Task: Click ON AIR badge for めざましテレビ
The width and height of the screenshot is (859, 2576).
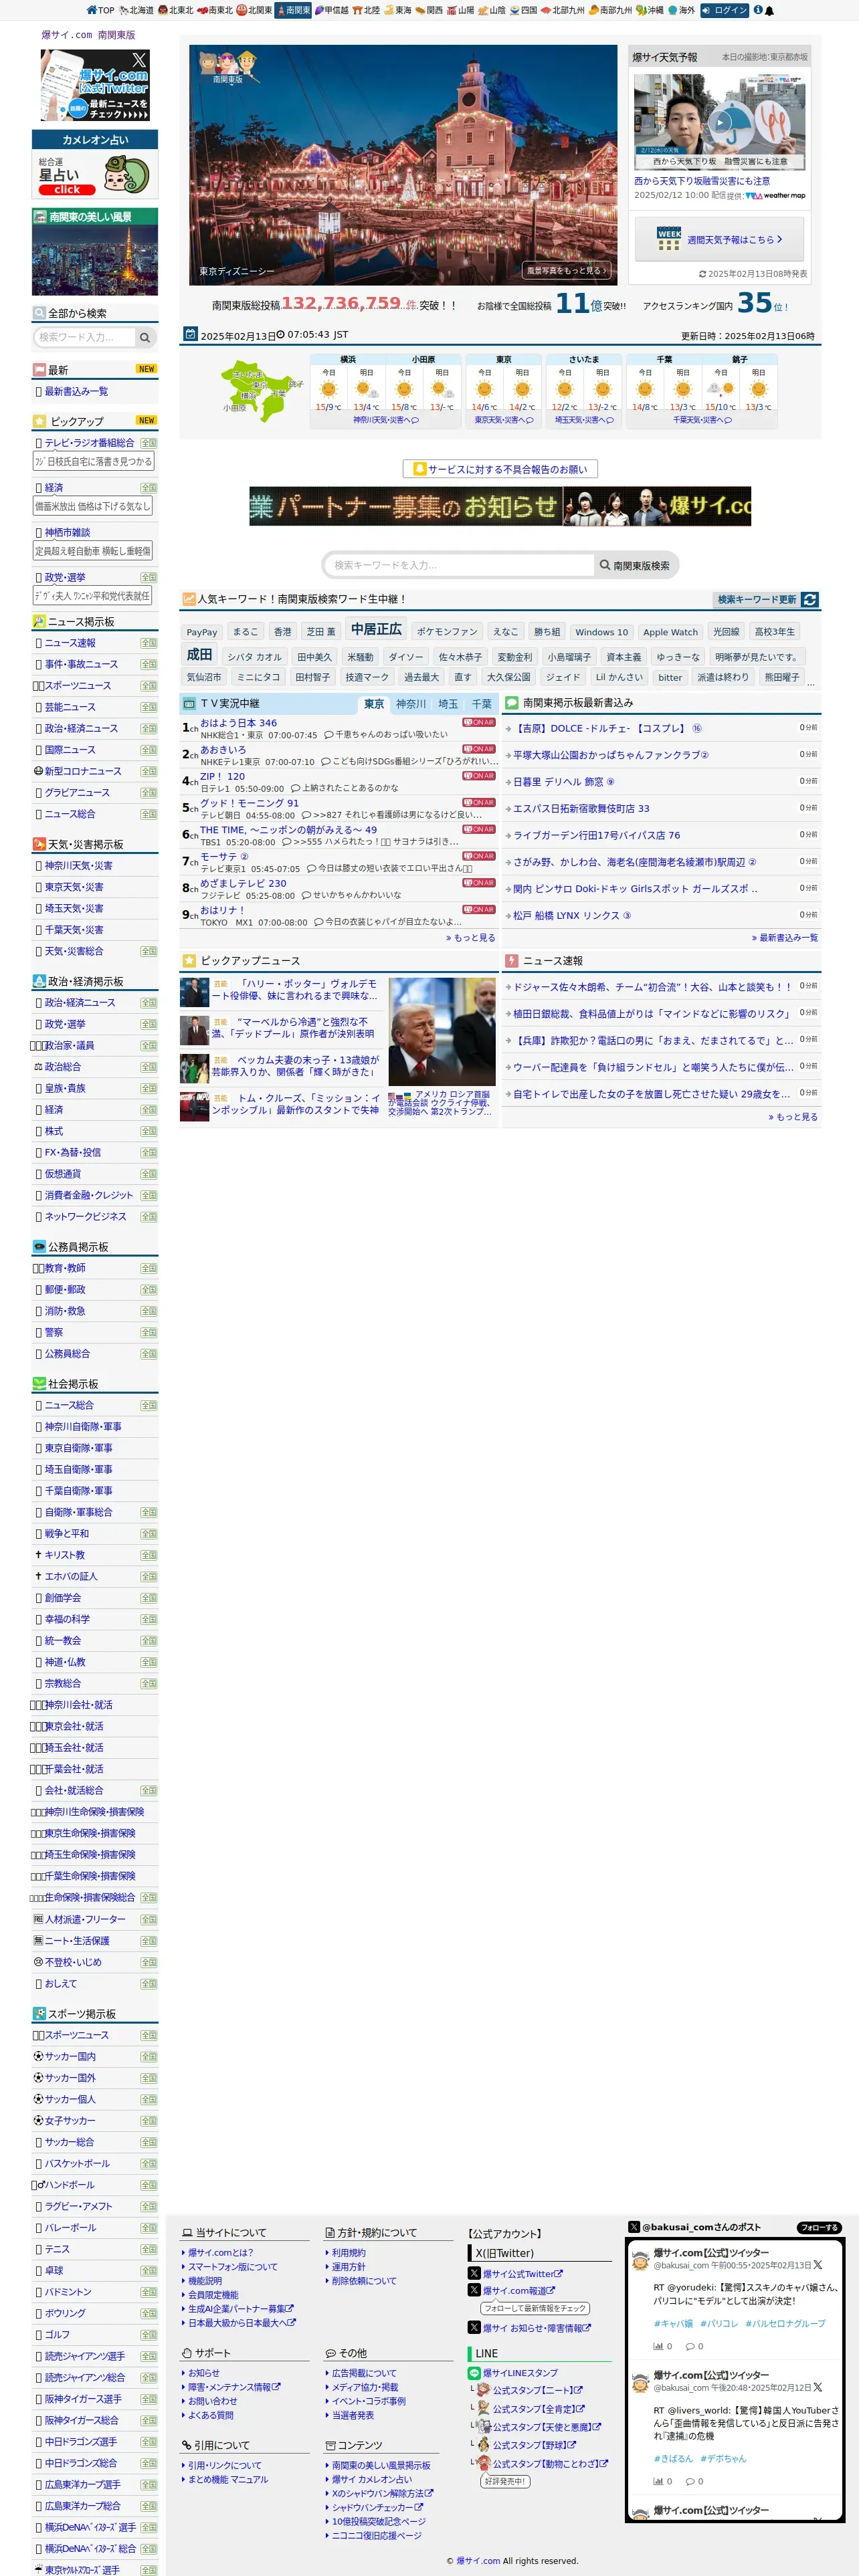Action: click(x=479, y=883)
